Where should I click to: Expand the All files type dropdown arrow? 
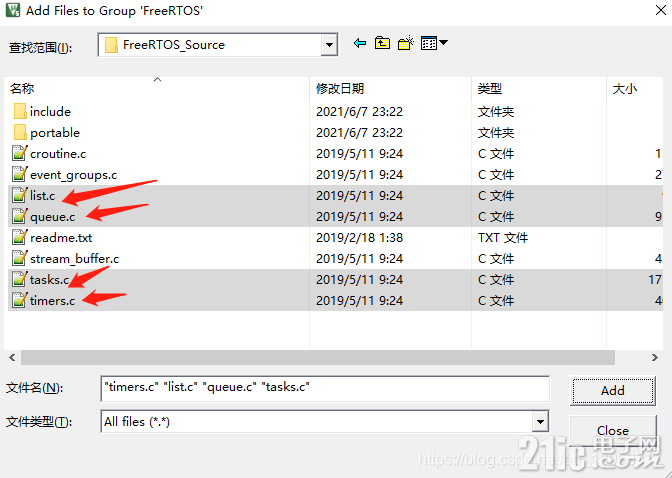point(540,422)
